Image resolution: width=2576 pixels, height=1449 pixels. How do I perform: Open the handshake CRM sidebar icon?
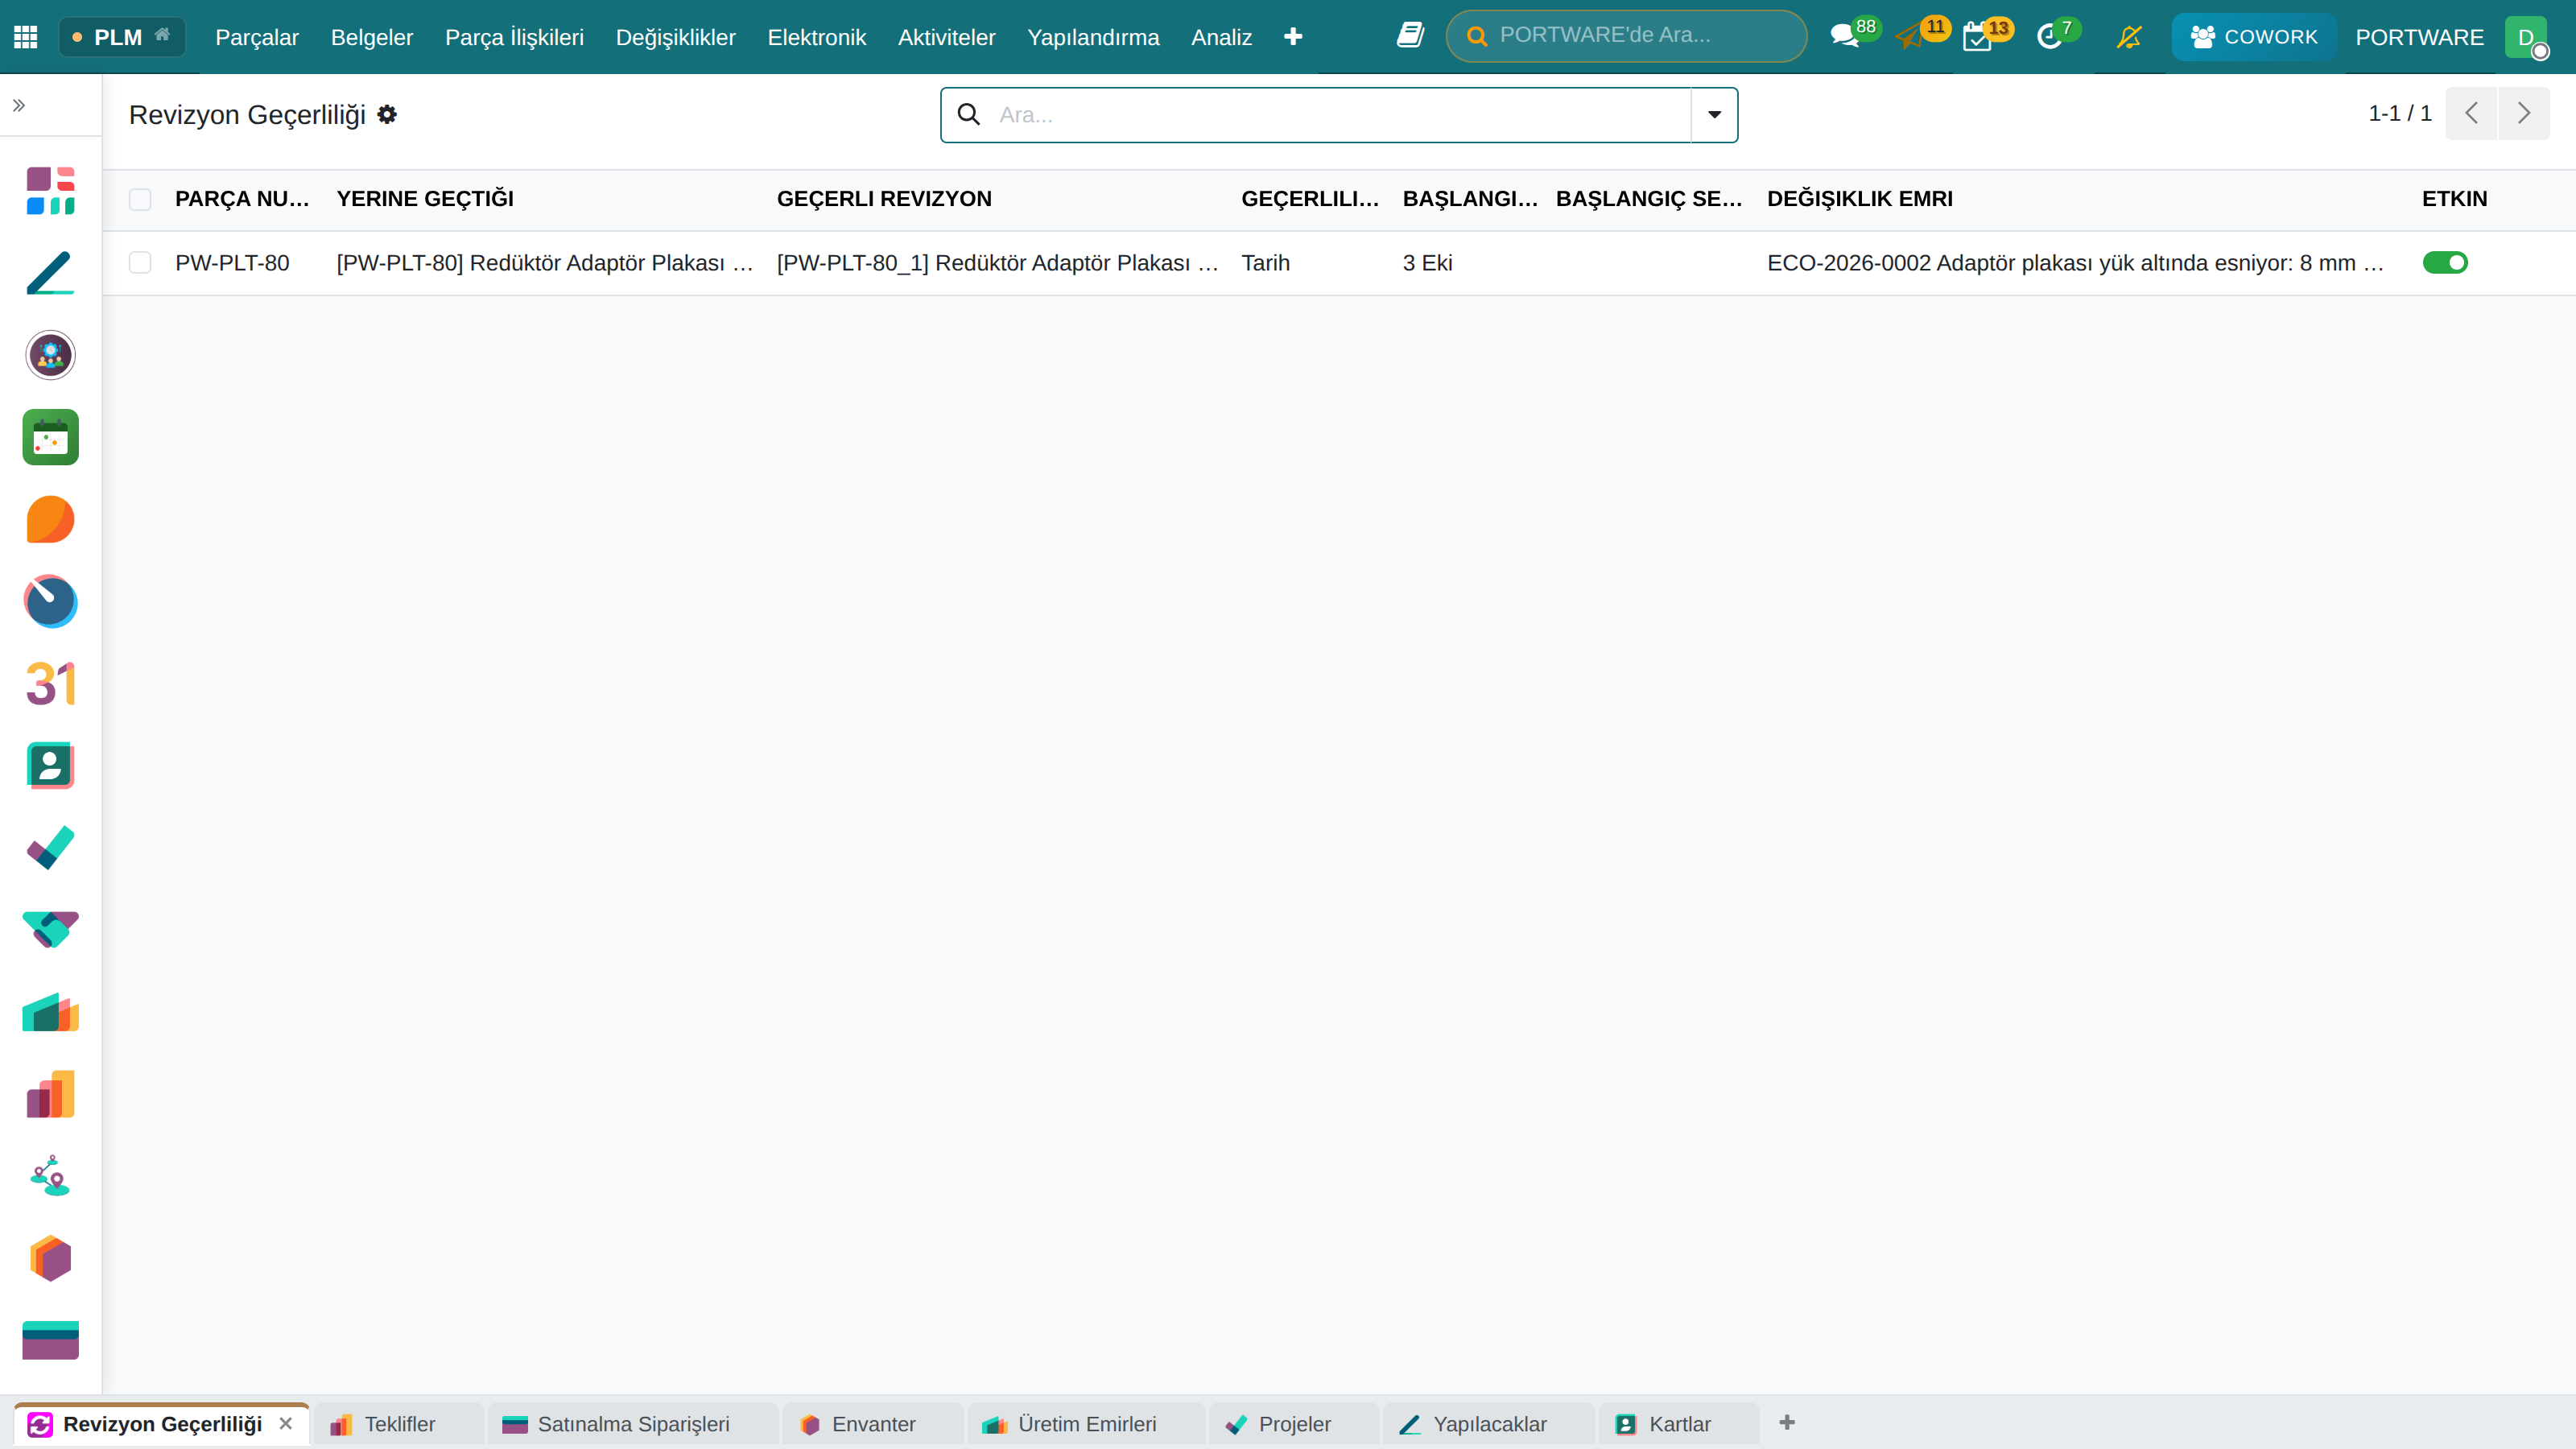(51, 929)
